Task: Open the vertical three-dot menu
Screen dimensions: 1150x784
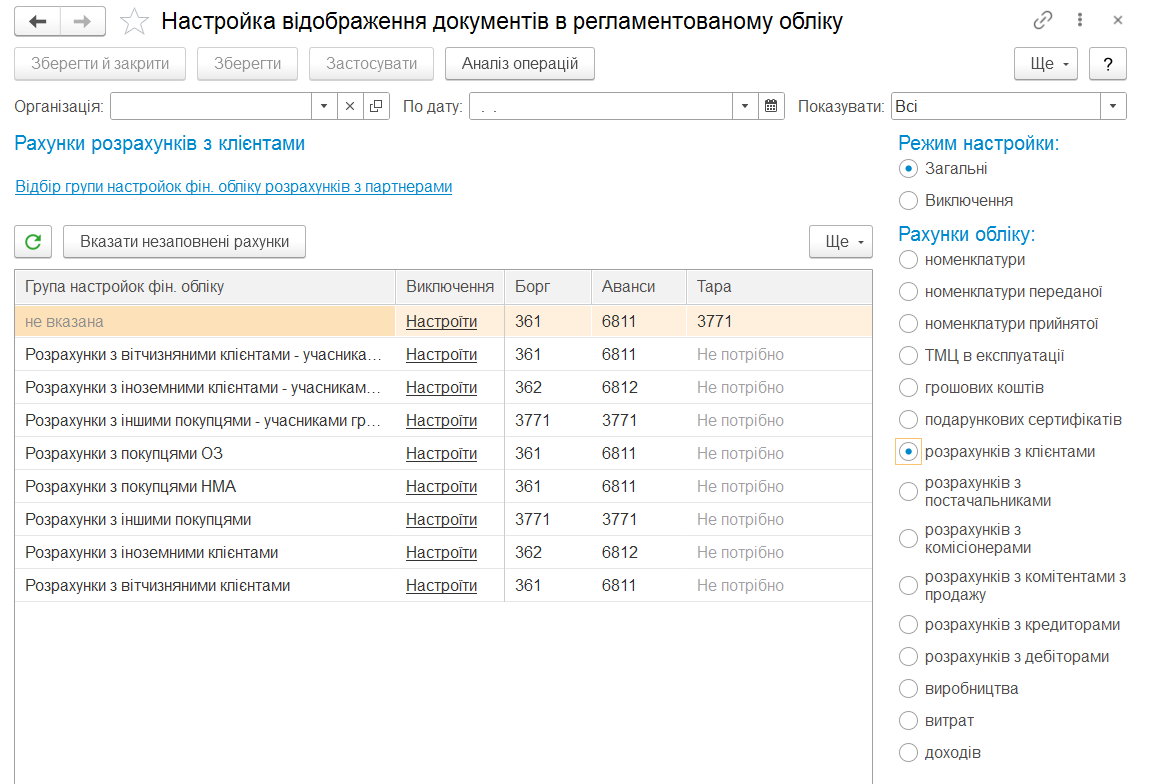Action: [x=1080, y=21]
